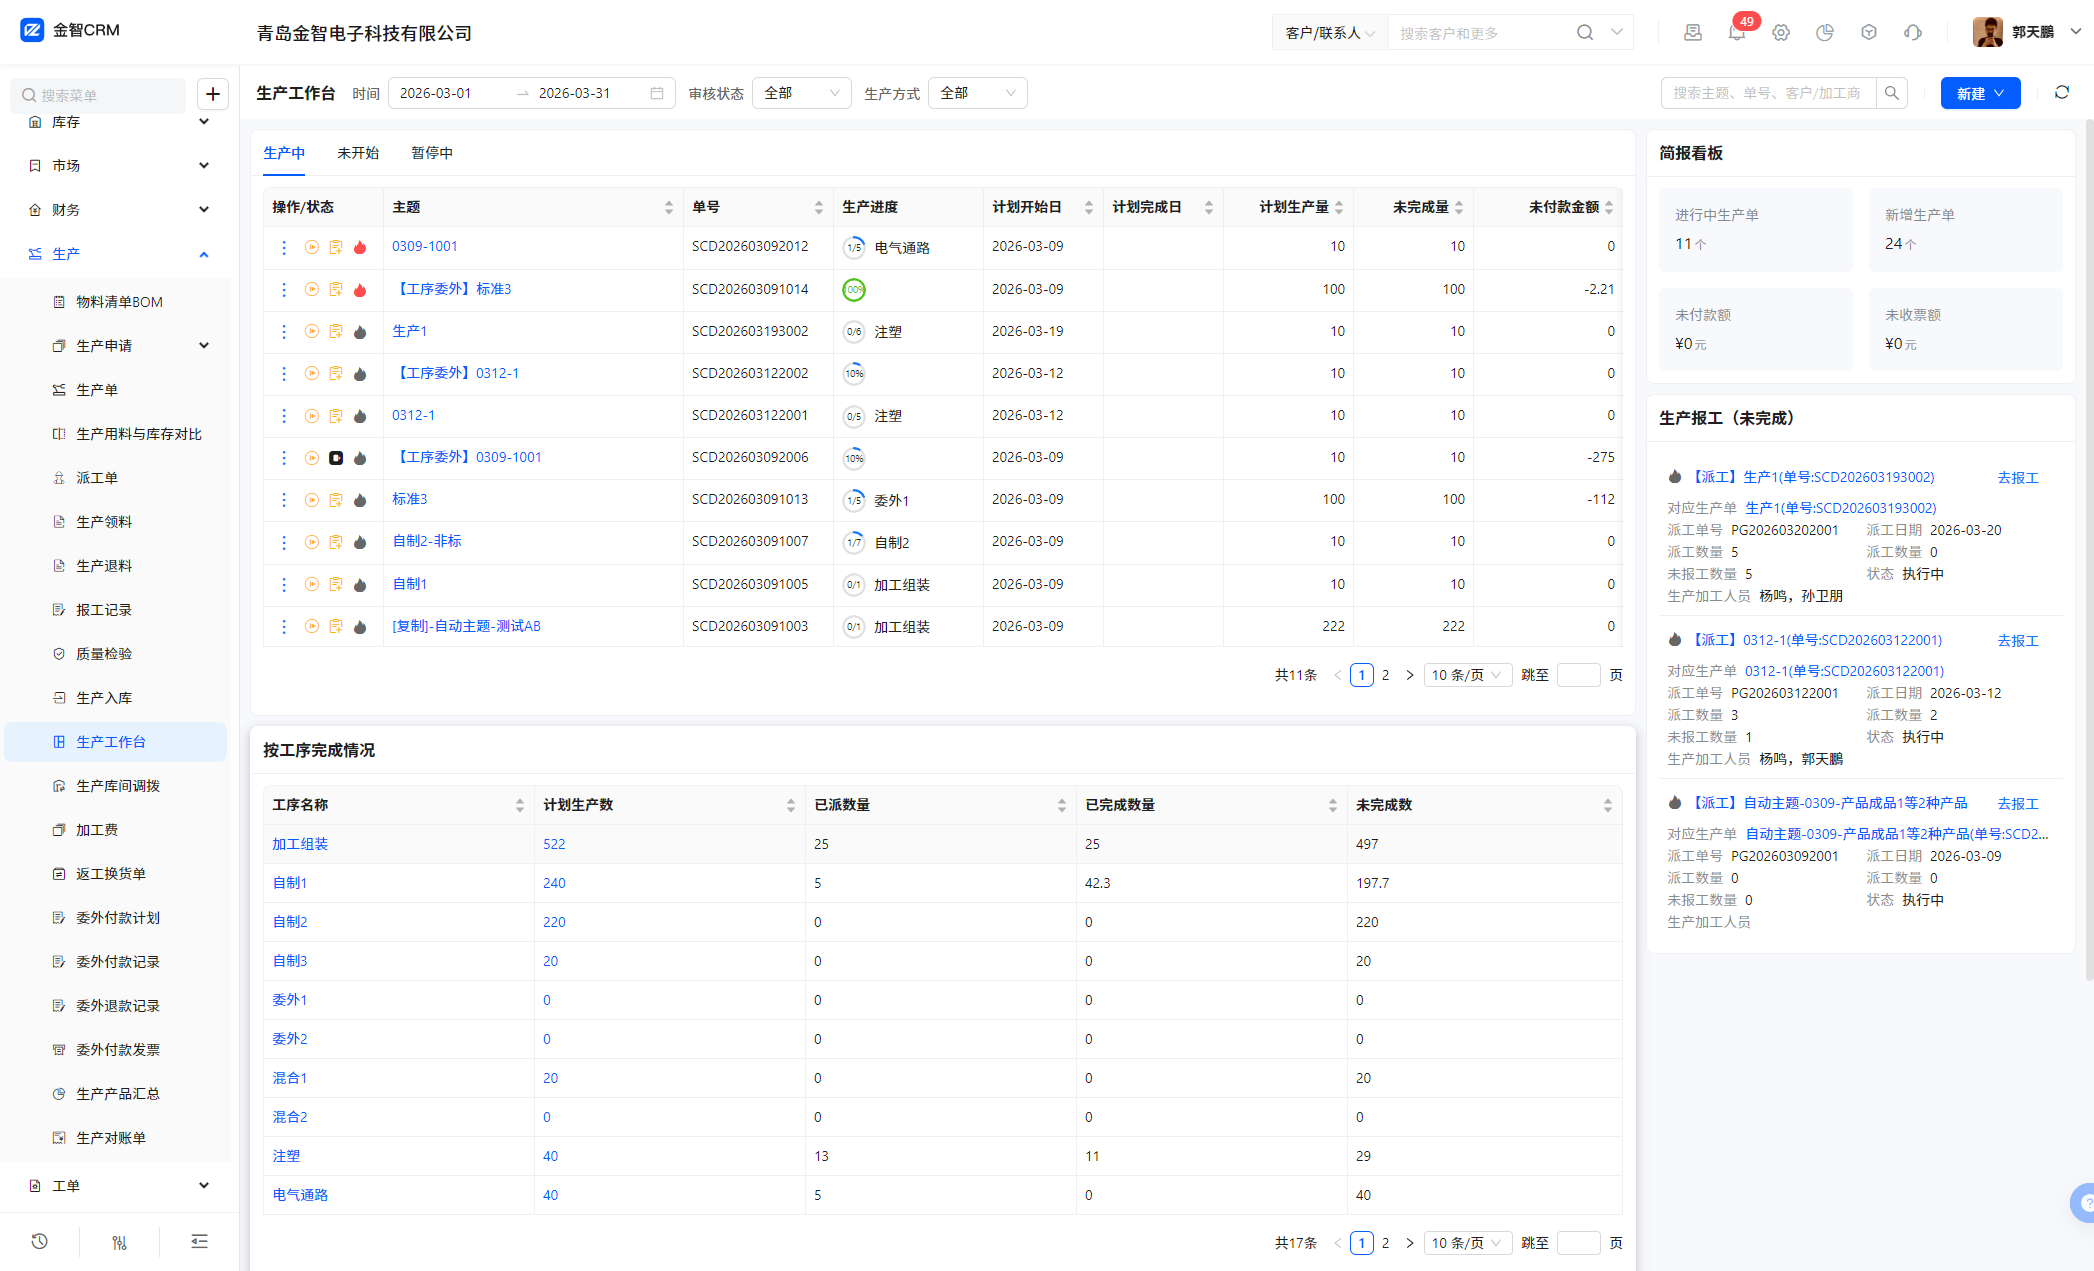2094x1271 pixels.
Task: Click the progress circle of row 标准3
Action: point(854,500)
